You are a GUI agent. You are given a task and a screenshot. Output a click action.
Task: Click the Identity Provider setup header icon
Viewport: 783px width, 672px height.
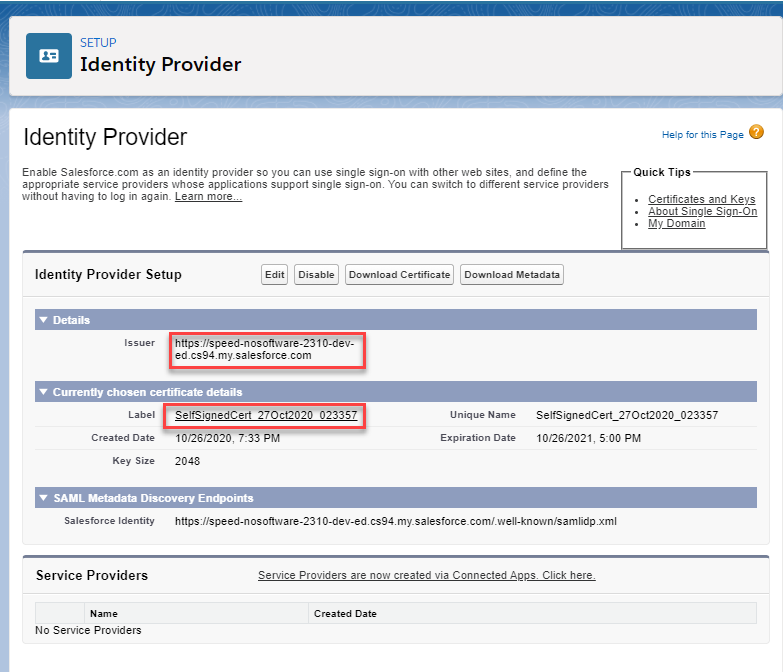(49, 56)
